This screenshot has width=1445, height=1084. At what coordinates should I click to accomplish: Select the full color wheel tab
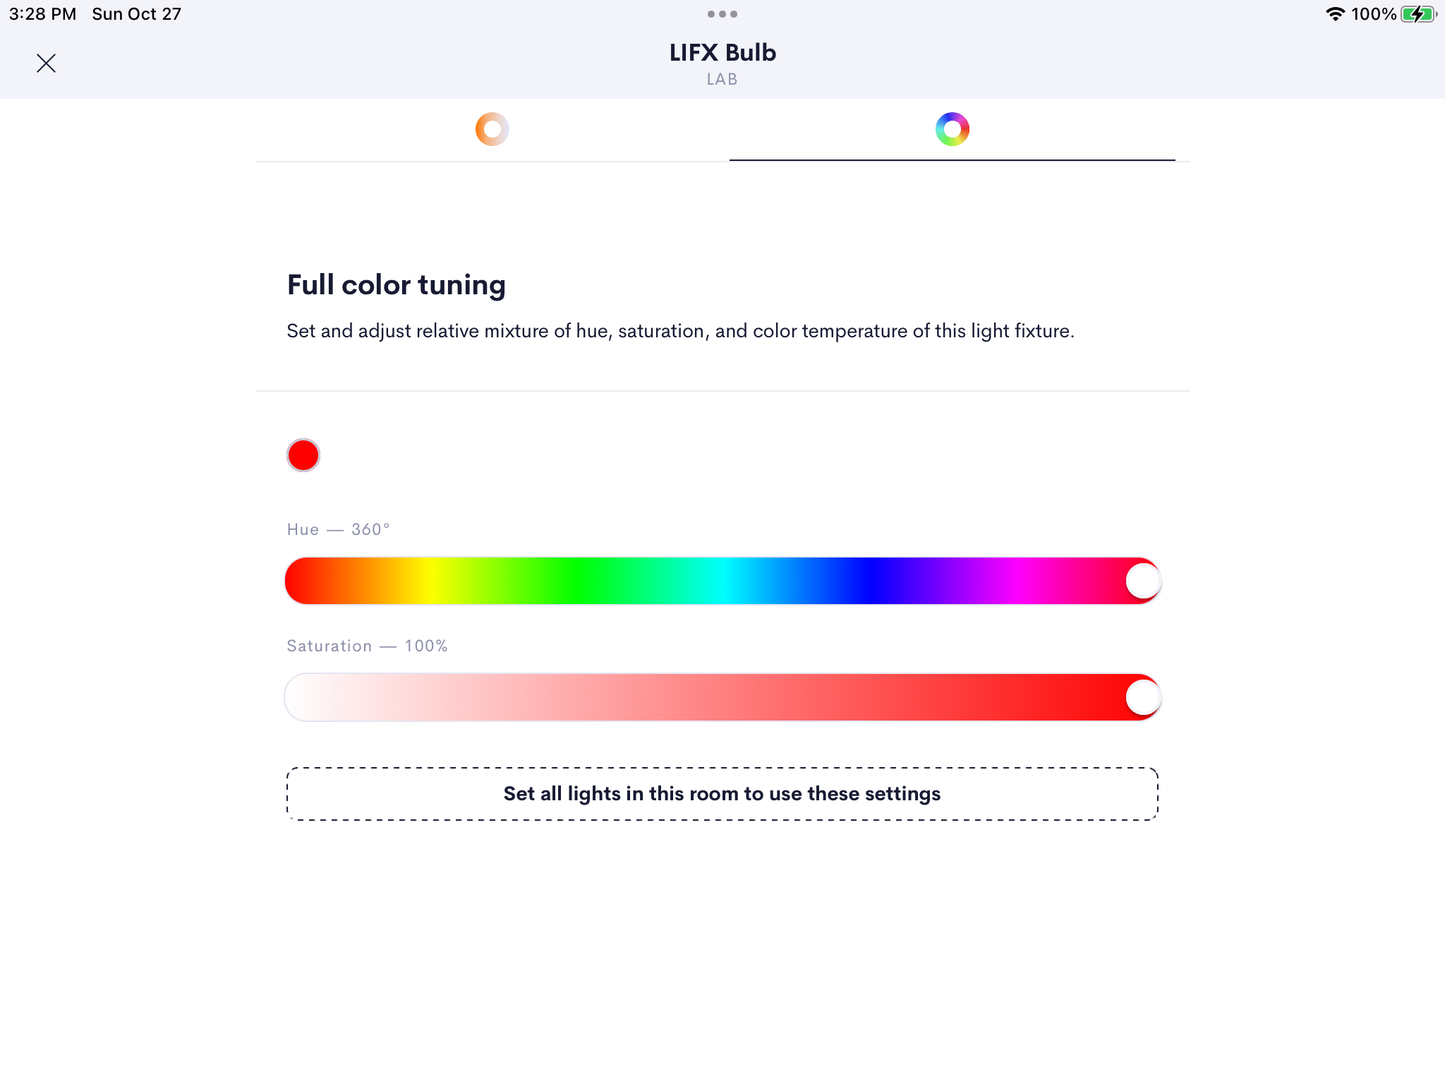[x=952, y=129]
